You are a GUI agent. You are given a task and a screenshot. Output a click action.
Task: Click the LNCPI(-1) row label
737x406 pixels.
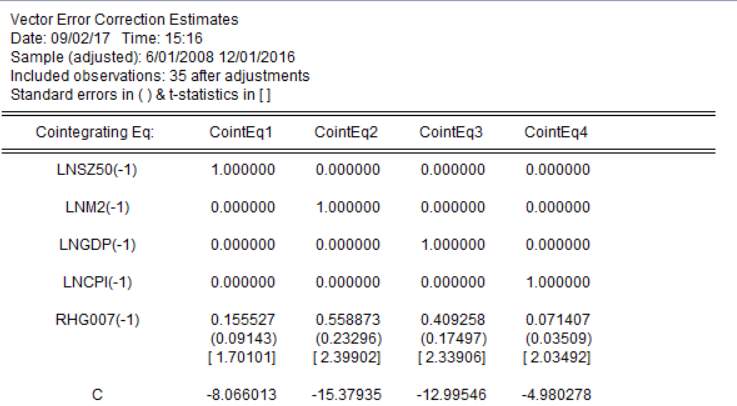97,282
